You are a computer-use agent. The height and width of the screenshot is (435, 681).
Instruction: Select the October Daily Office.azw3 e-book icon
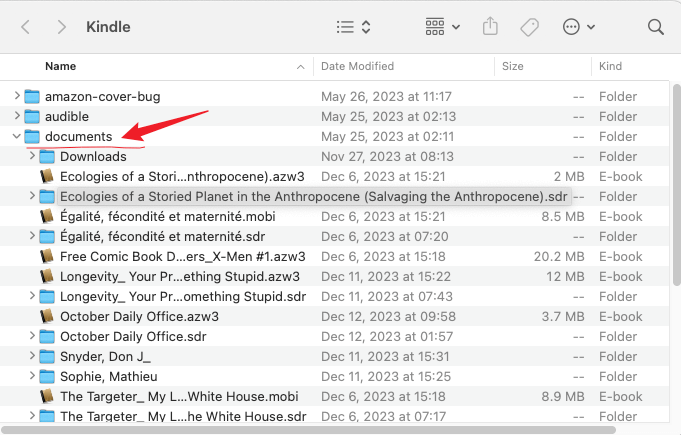[x=47, y=316]
